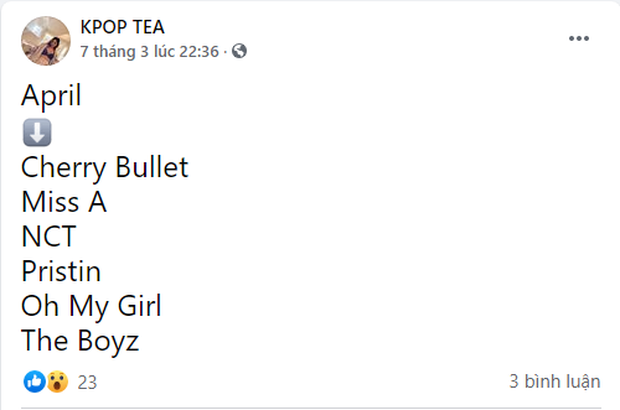
Task: Show who reacted via the 23 count
Action: pos(87,381)
